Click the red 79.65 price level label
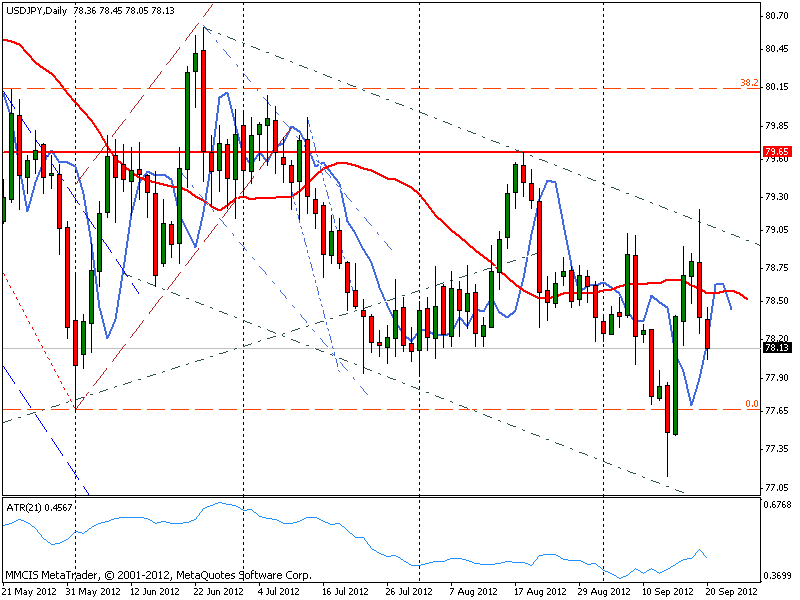The image size is (800, 600). pyautogui.click(x=777, y=152)
